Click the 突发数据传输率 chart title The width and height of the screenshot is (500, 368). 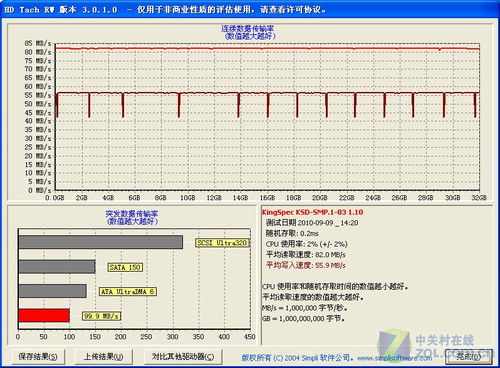tap(132, 214)
